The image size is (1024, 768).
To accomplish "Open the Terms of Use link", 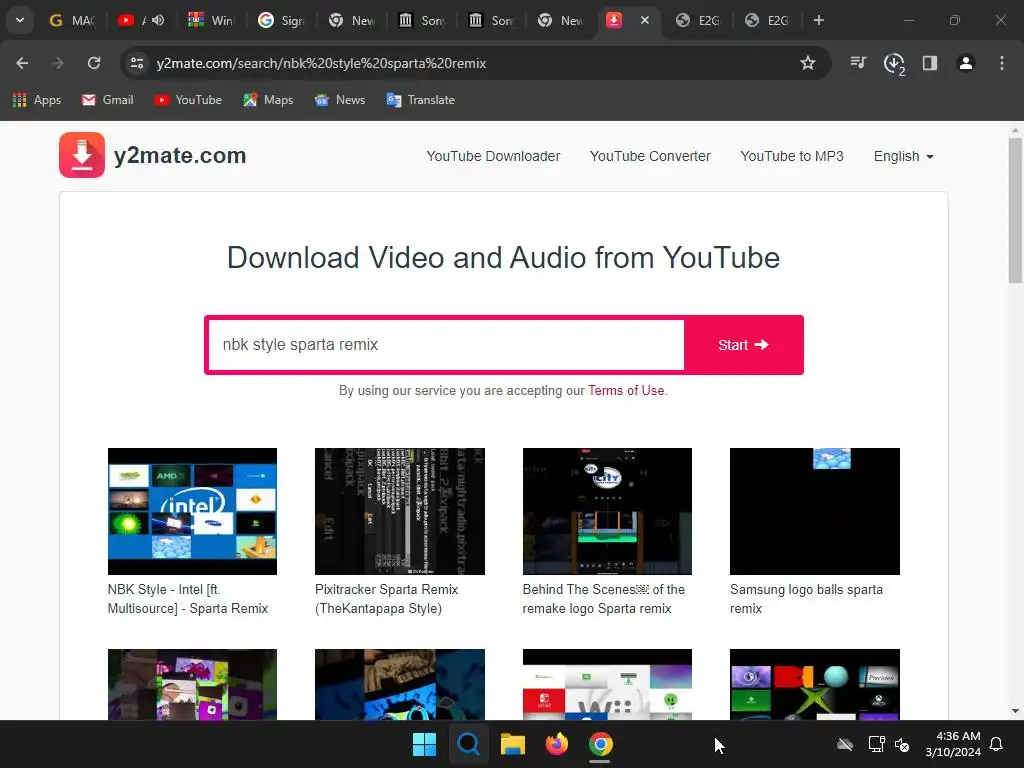I will (x=626, y=391).
